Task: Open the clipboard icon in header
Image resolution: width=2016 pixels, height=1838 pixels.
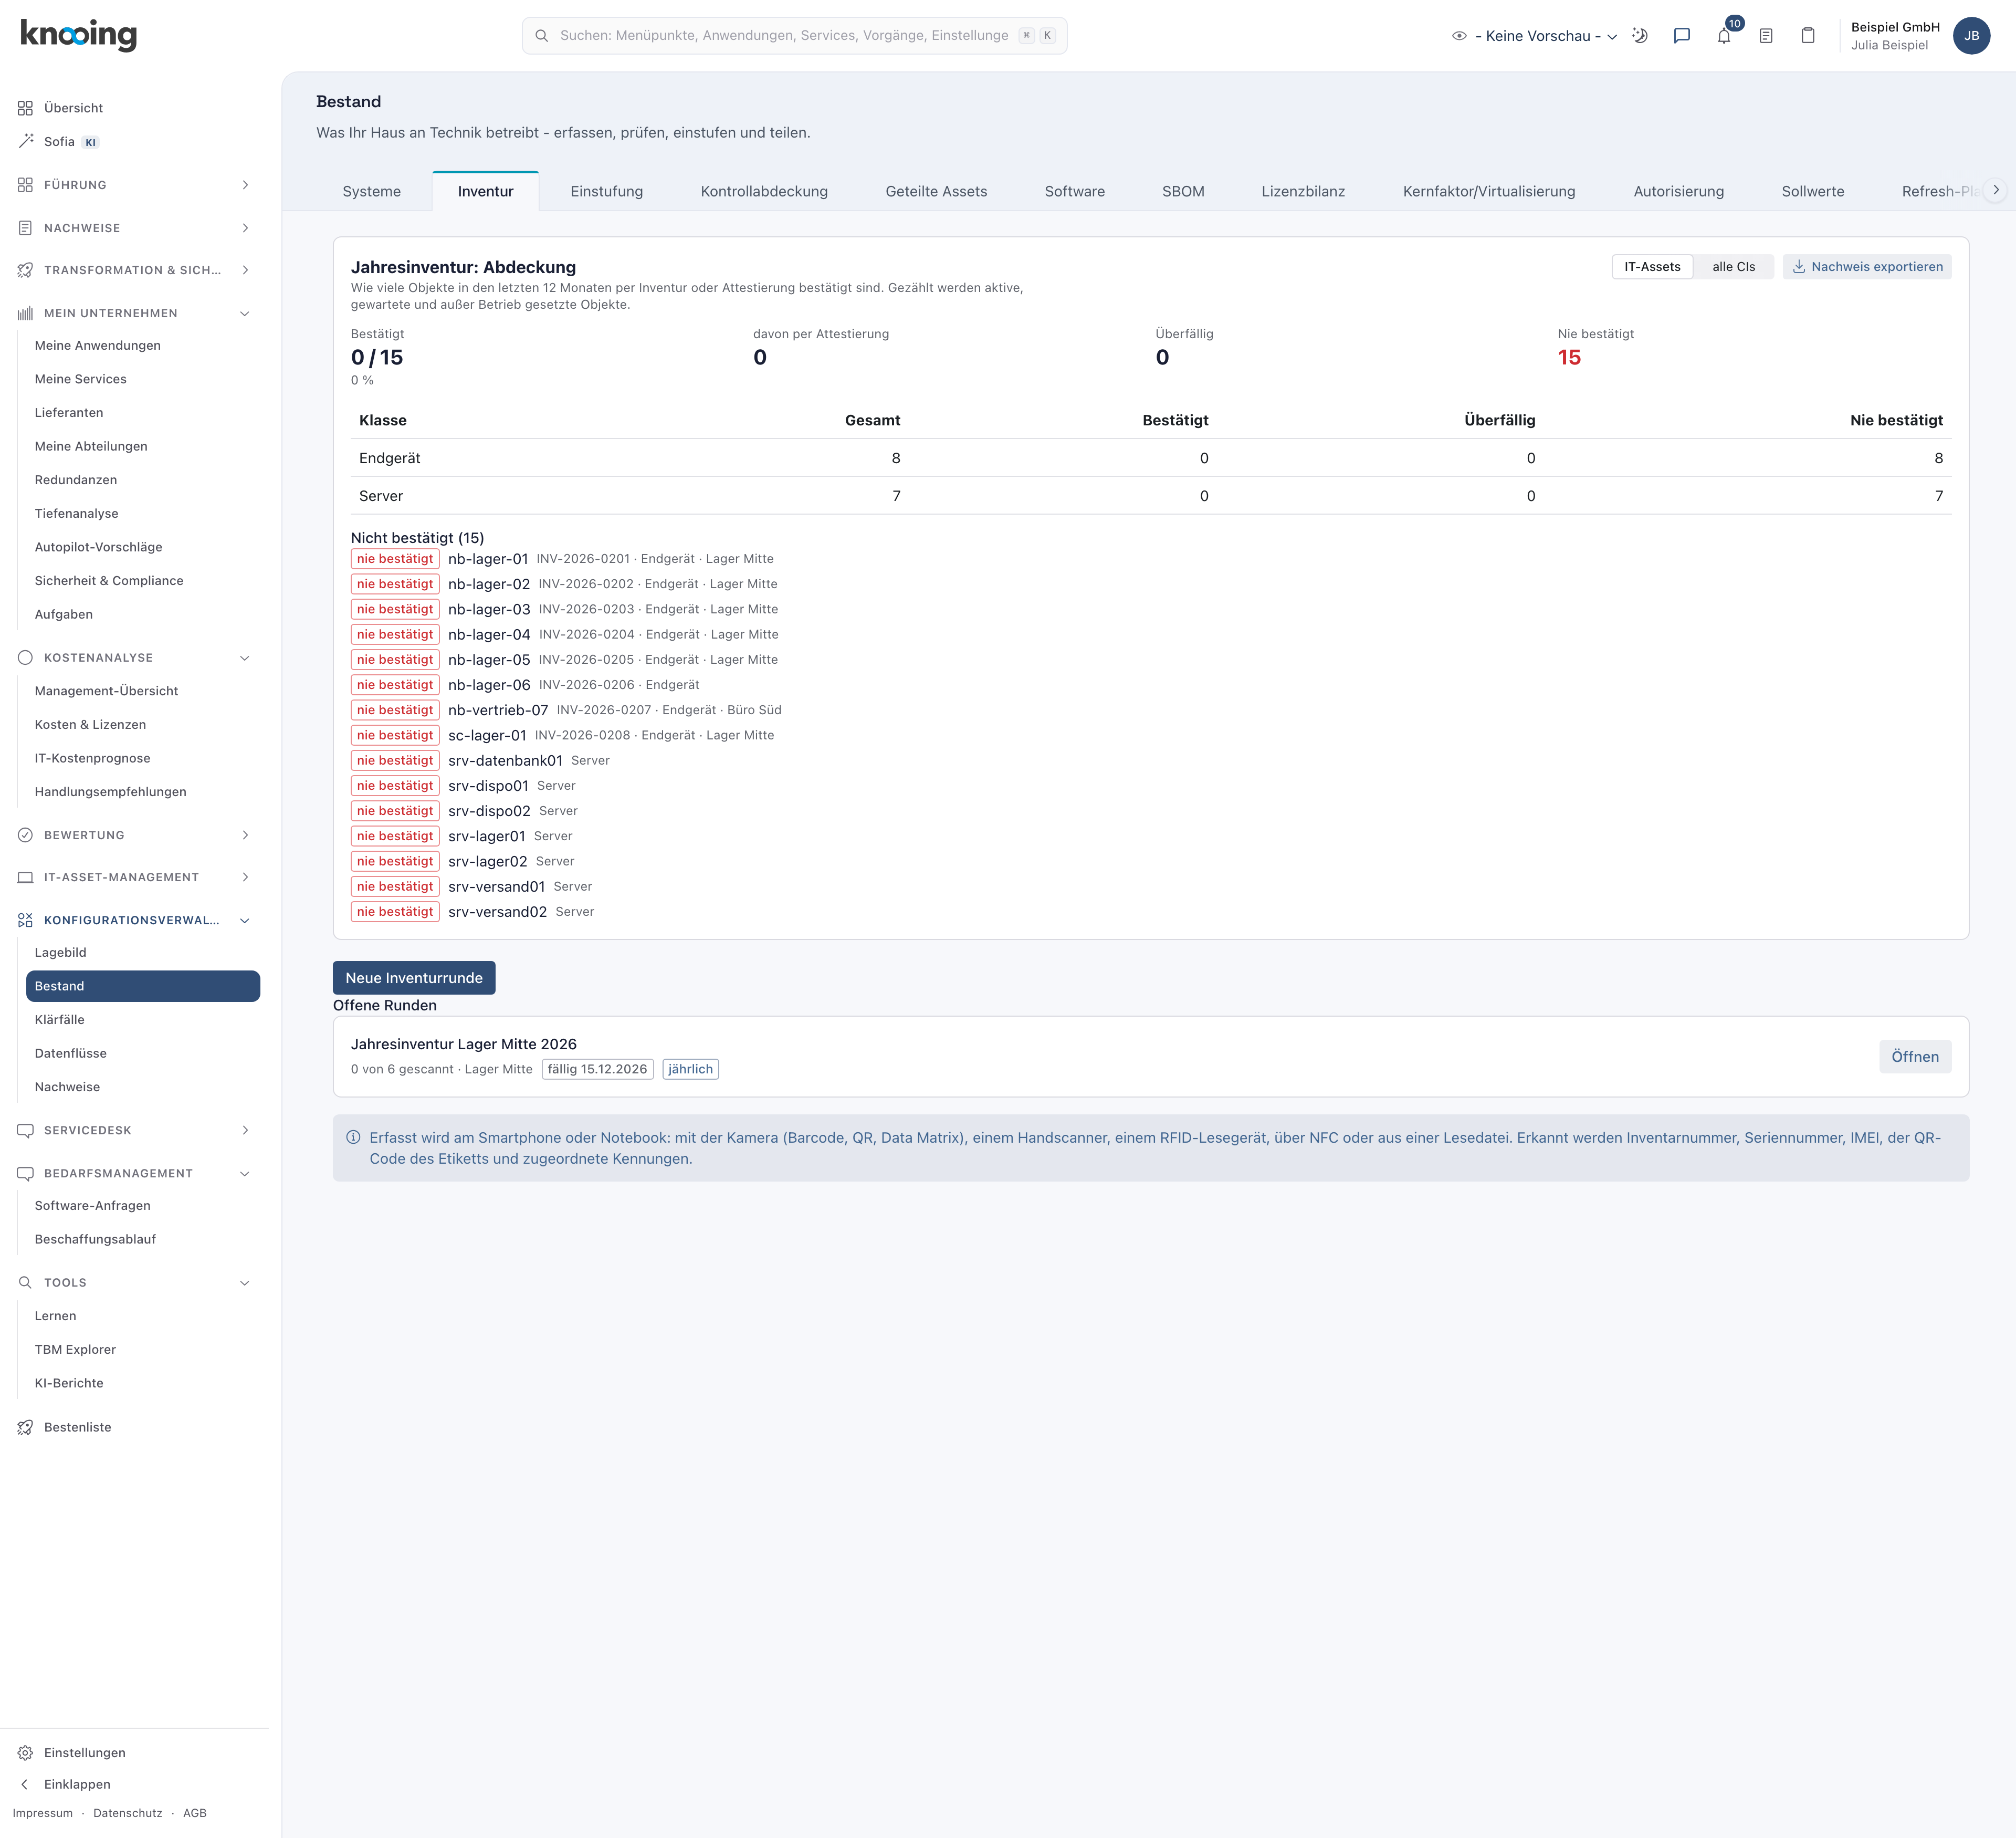Action: point(1808,36)
